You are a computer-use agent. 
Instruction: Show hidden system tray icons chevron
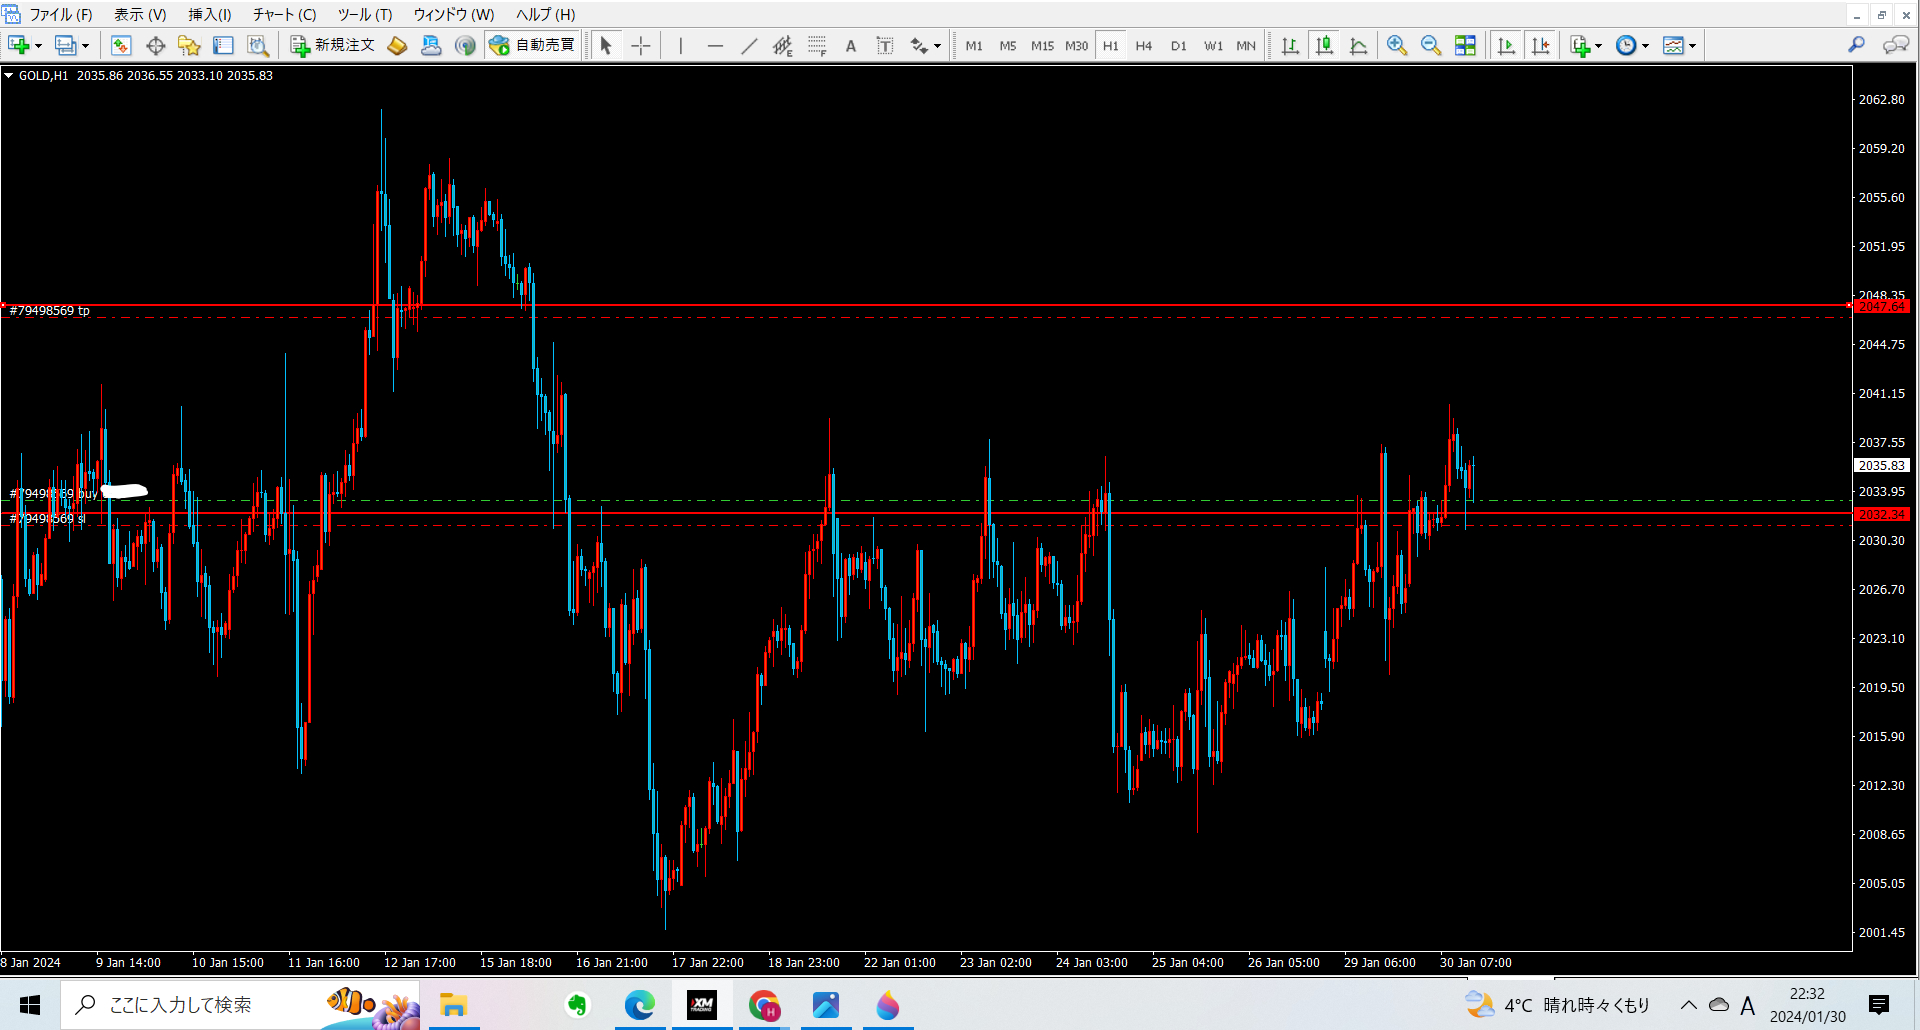(1688, 1005)
